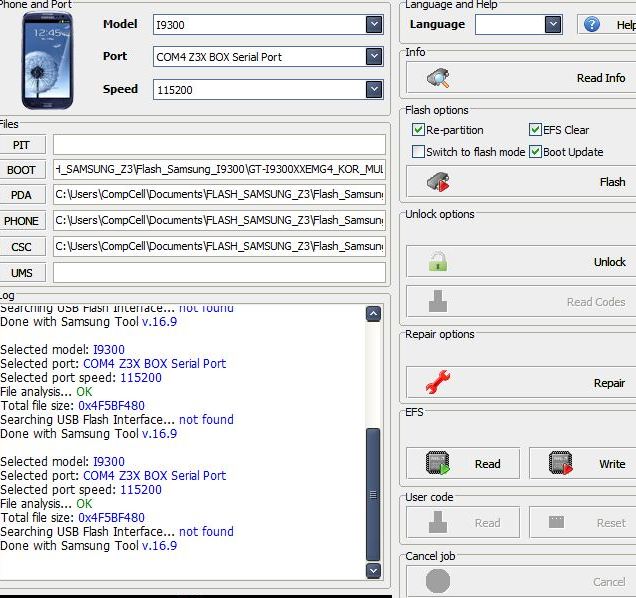
Task: Enable the Re-partition checkbox
Action: pos(418,130)
